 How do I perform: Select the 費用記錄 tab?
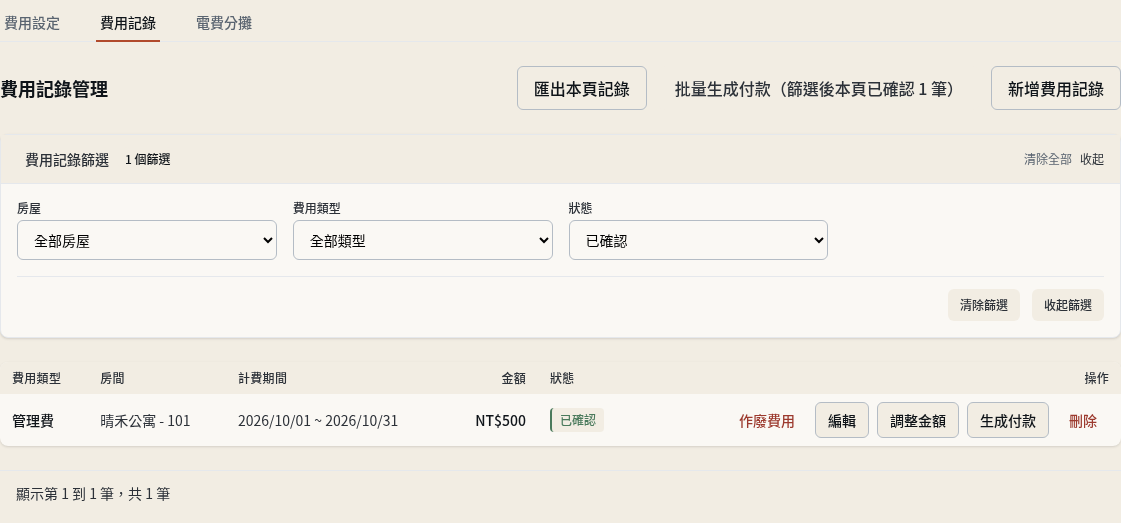[128, 24]
